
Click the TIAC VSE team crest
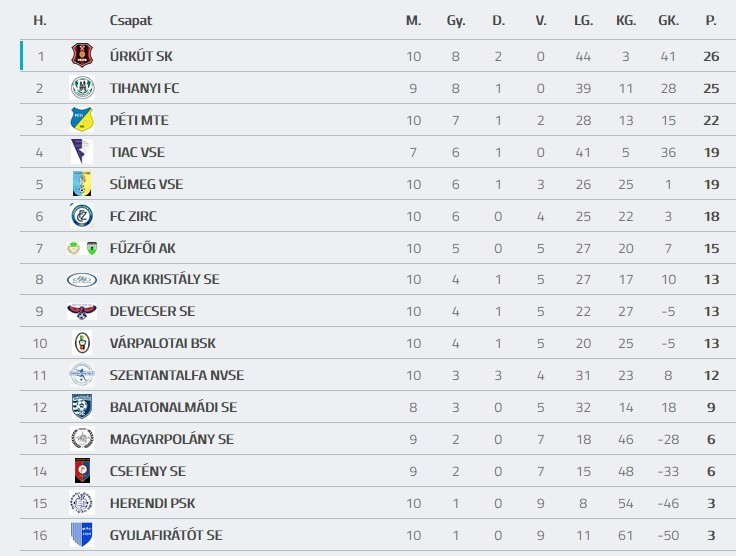coord(81,152)
